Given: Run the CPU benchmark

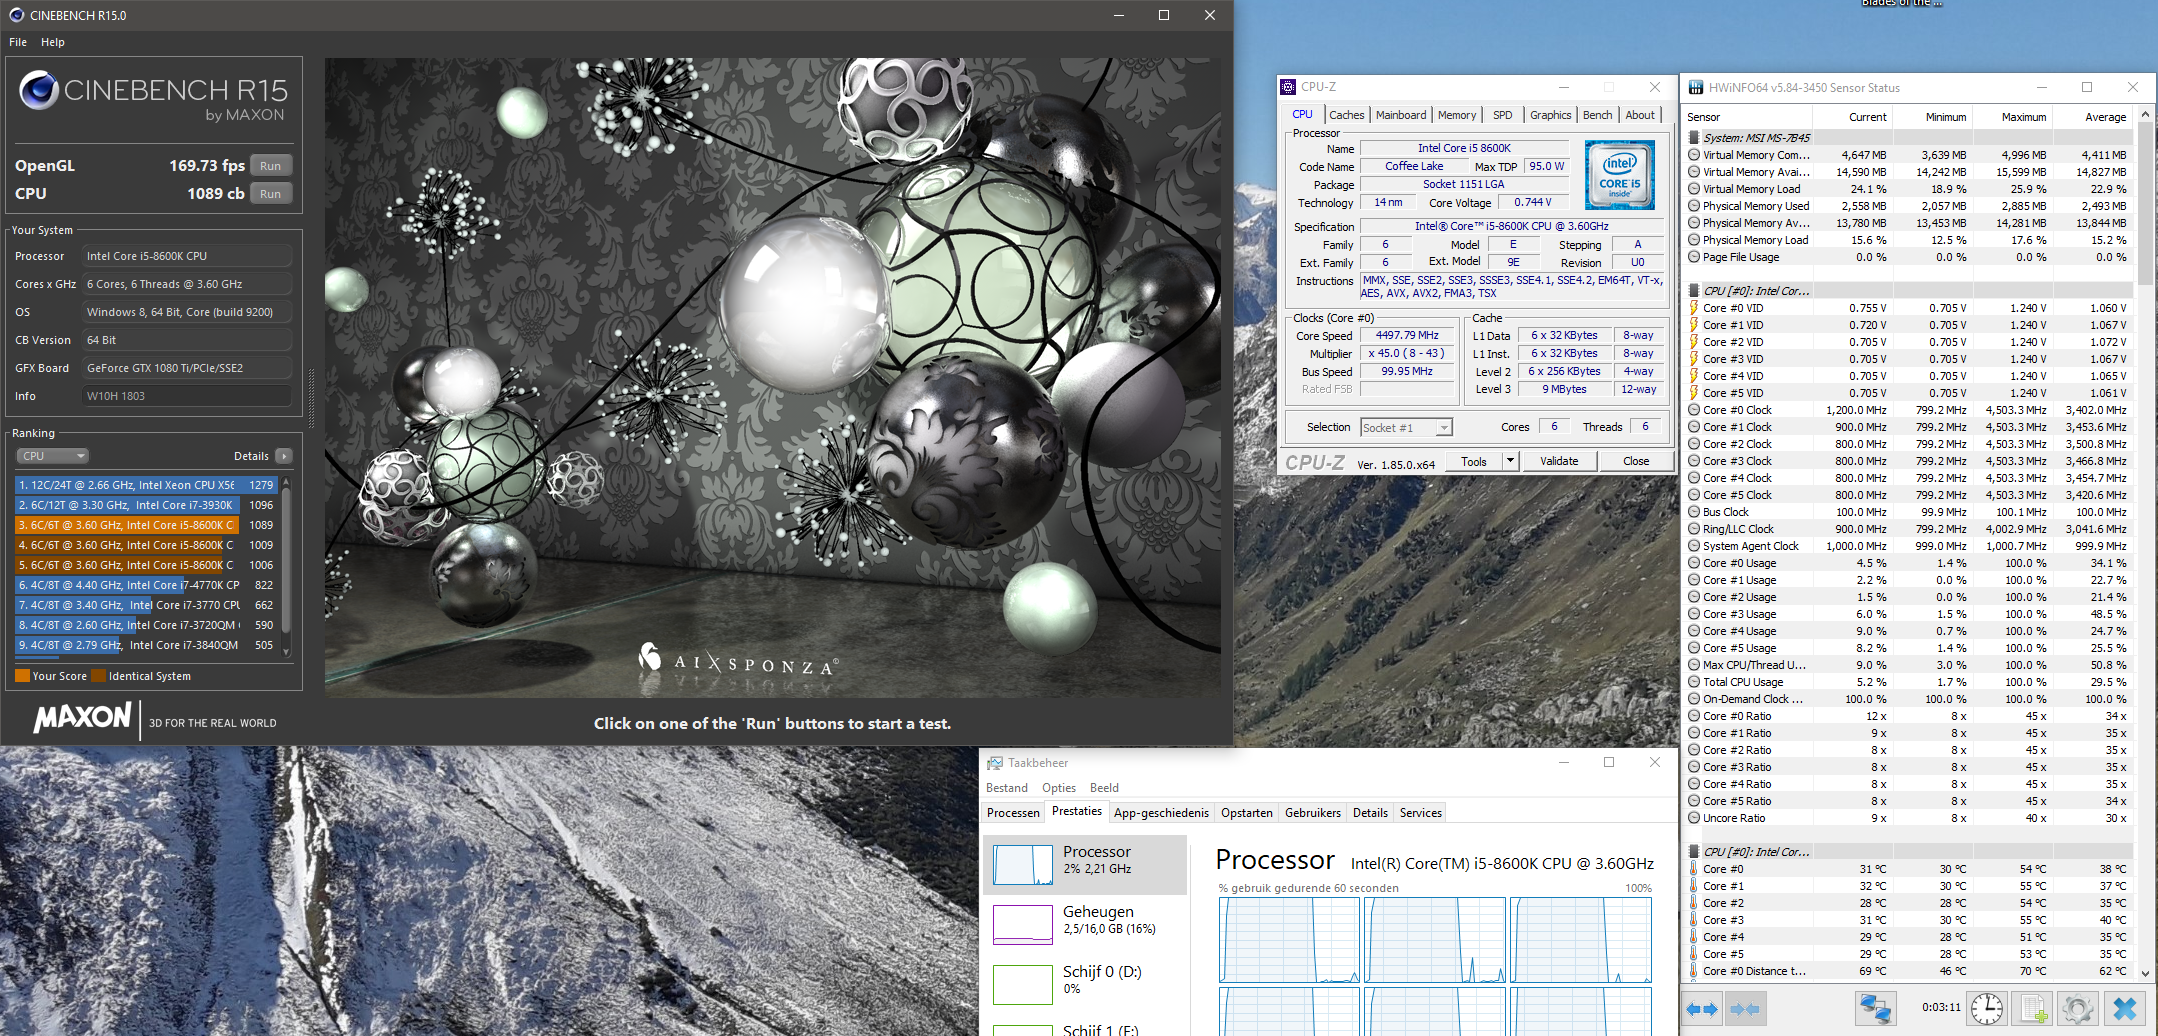Looking at the screenshot, I should (270, 194).
